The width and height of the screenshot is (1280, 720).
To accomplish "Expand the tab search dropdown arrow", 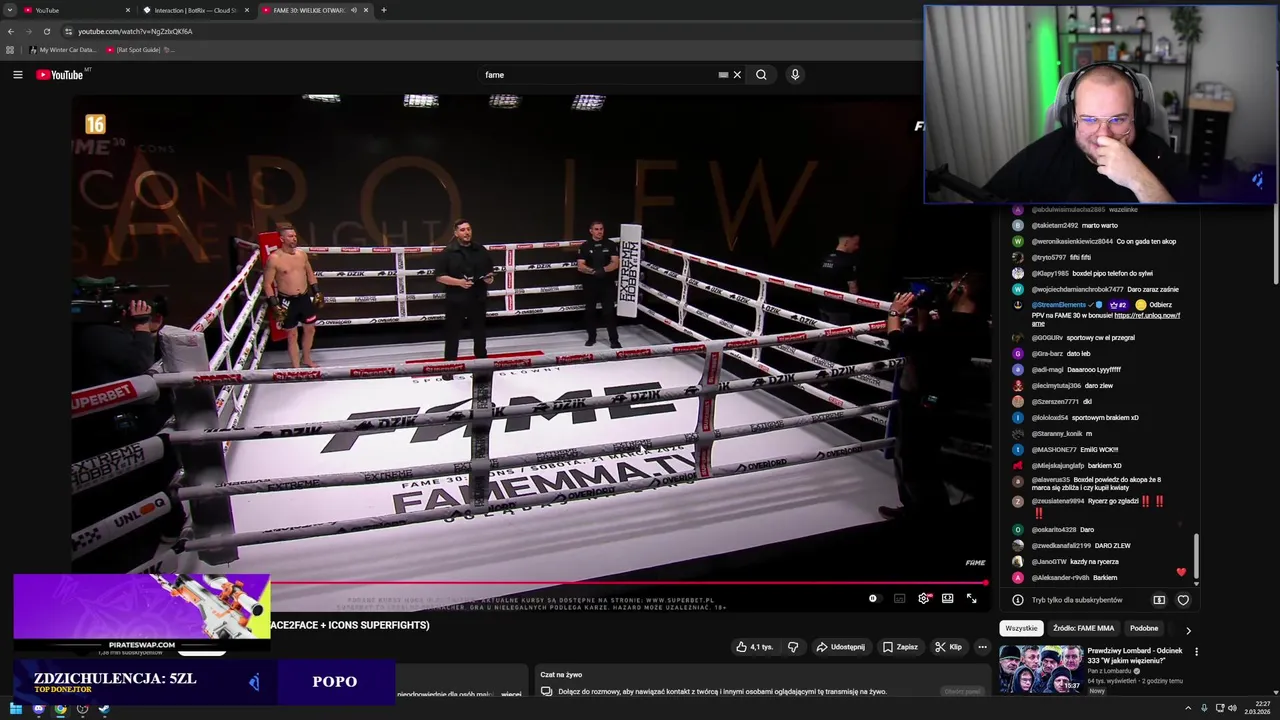I will click(x=10, y=10).
